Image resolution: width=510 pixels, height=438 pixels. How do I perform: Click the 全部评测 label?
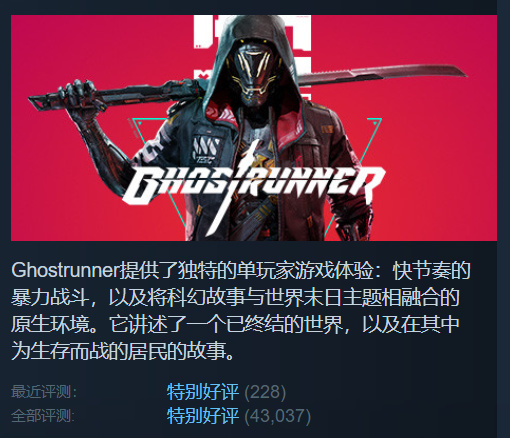click(x=43, y=416)
